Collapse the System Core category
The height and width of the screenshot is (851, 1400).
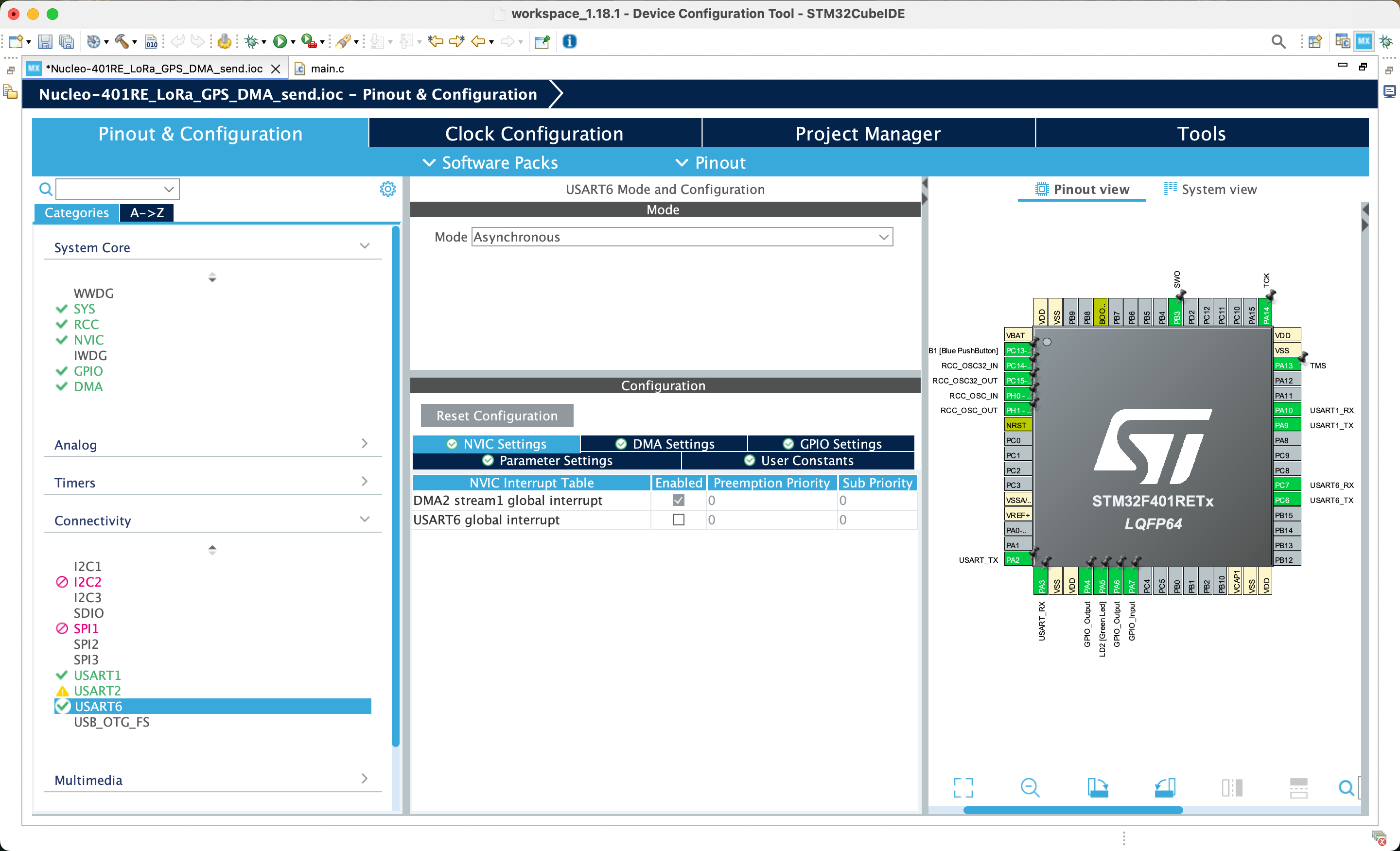click(x=364, y=247)
